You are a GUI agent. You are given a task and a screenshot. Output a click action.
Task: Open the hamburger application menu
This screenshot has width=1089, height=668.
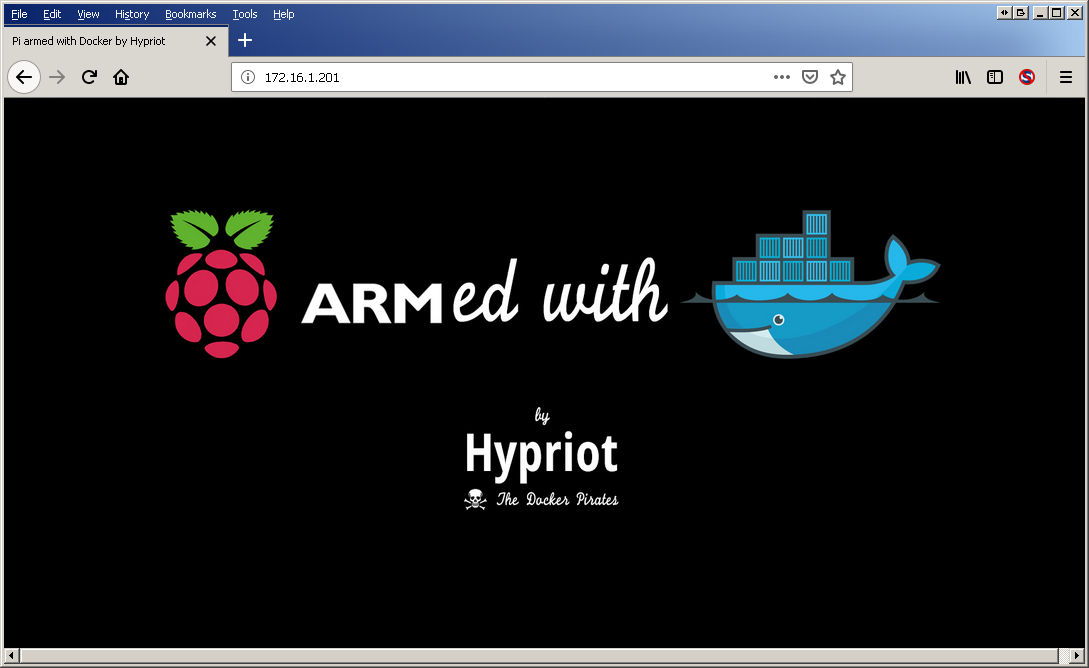click(1065, 77)
